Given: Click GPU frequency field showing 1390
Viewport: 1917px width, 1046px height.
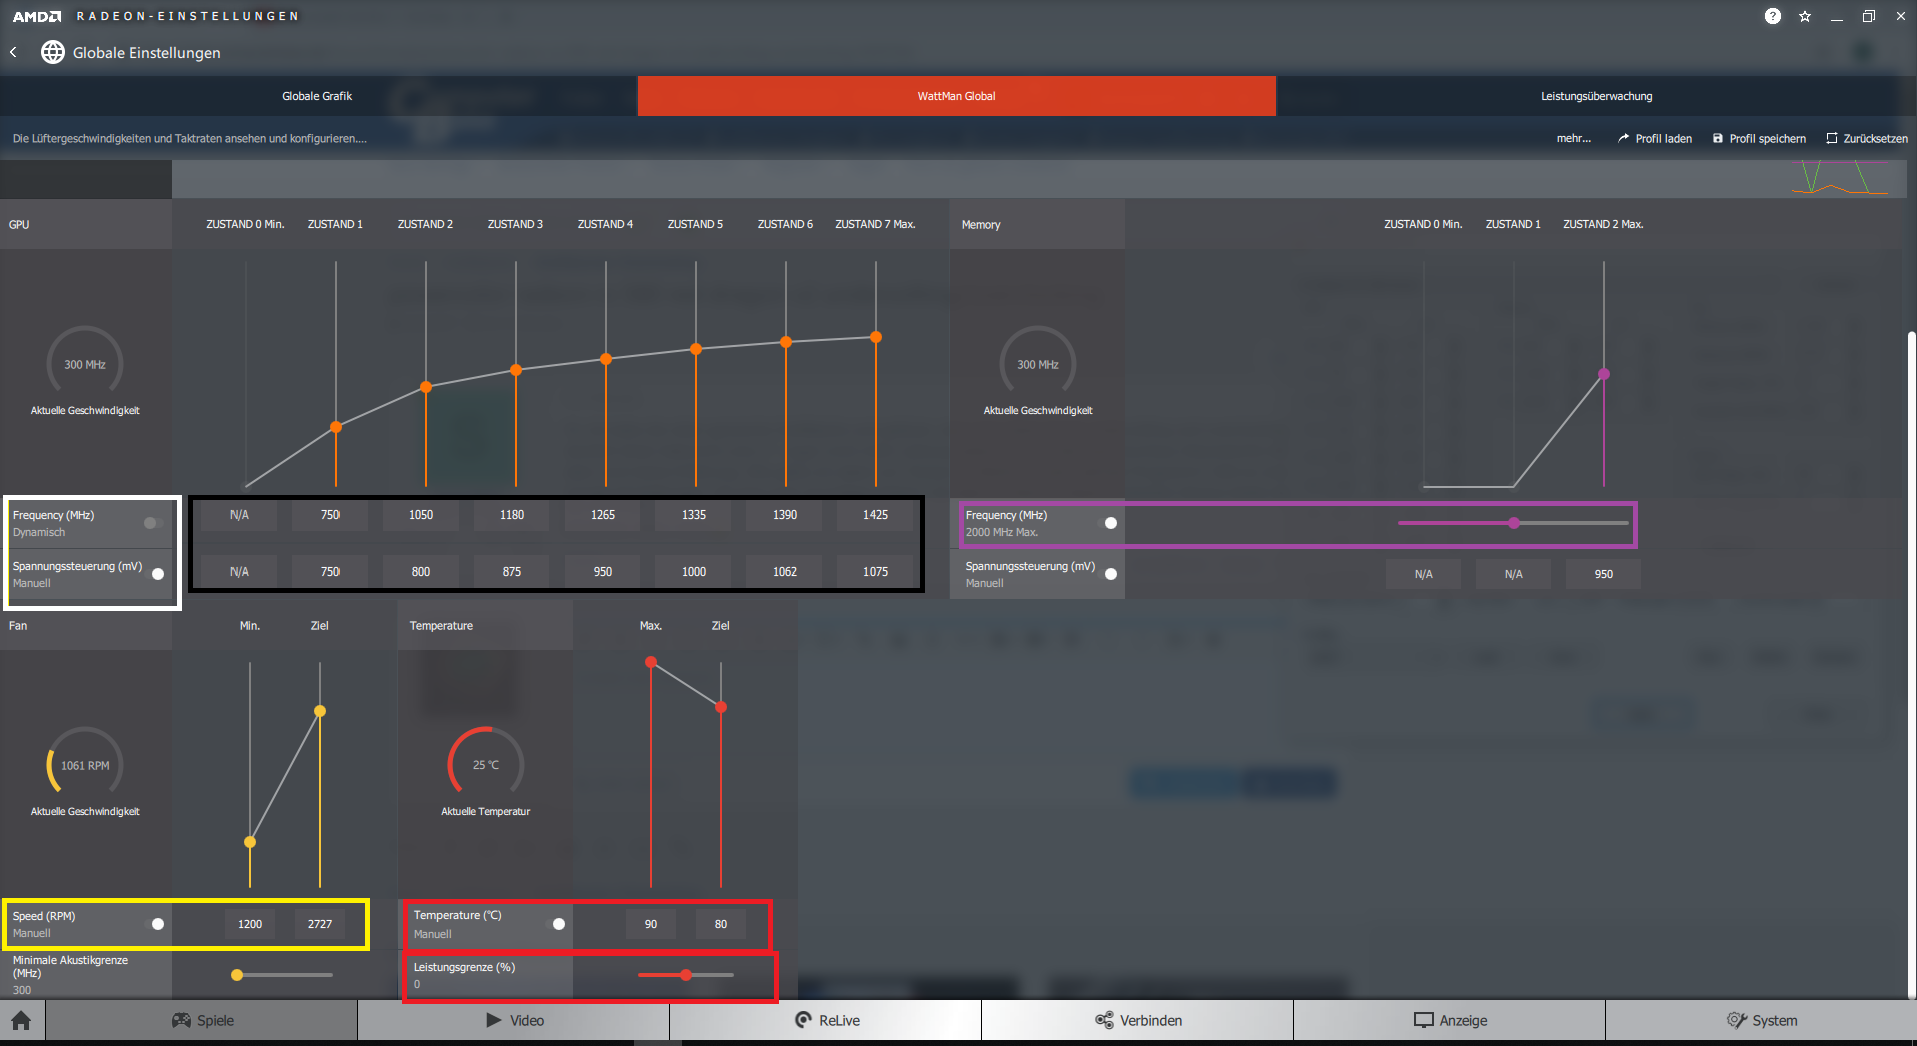Looking at the screenshot, I should [785, 515].
